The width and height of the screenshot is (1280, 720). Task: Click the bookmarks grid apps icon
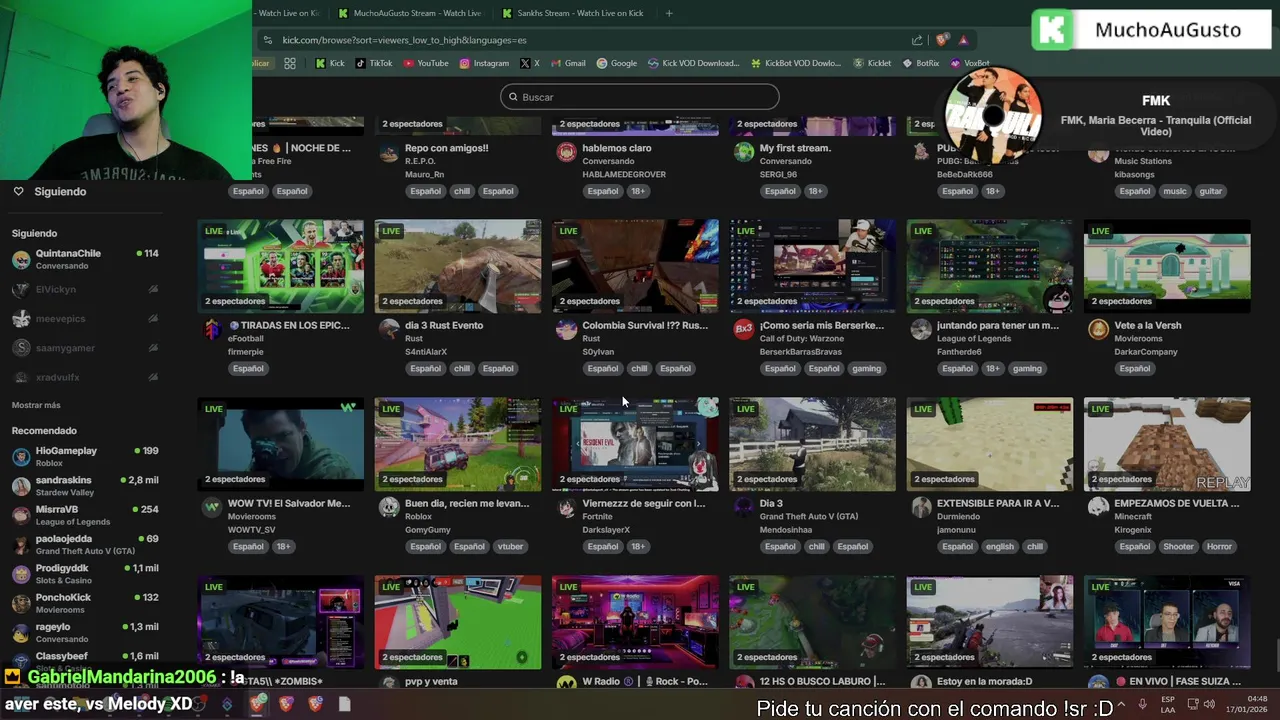pos(290,63)
